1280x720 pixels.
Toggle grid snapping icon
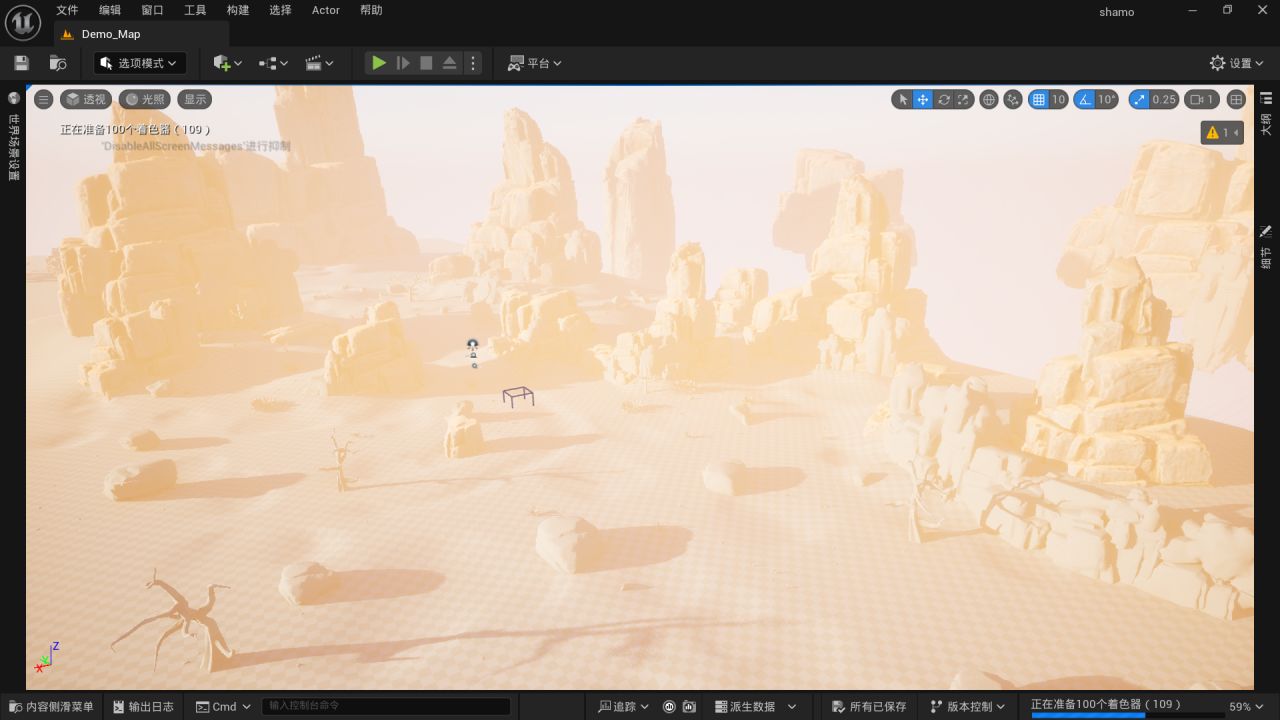1038,99
